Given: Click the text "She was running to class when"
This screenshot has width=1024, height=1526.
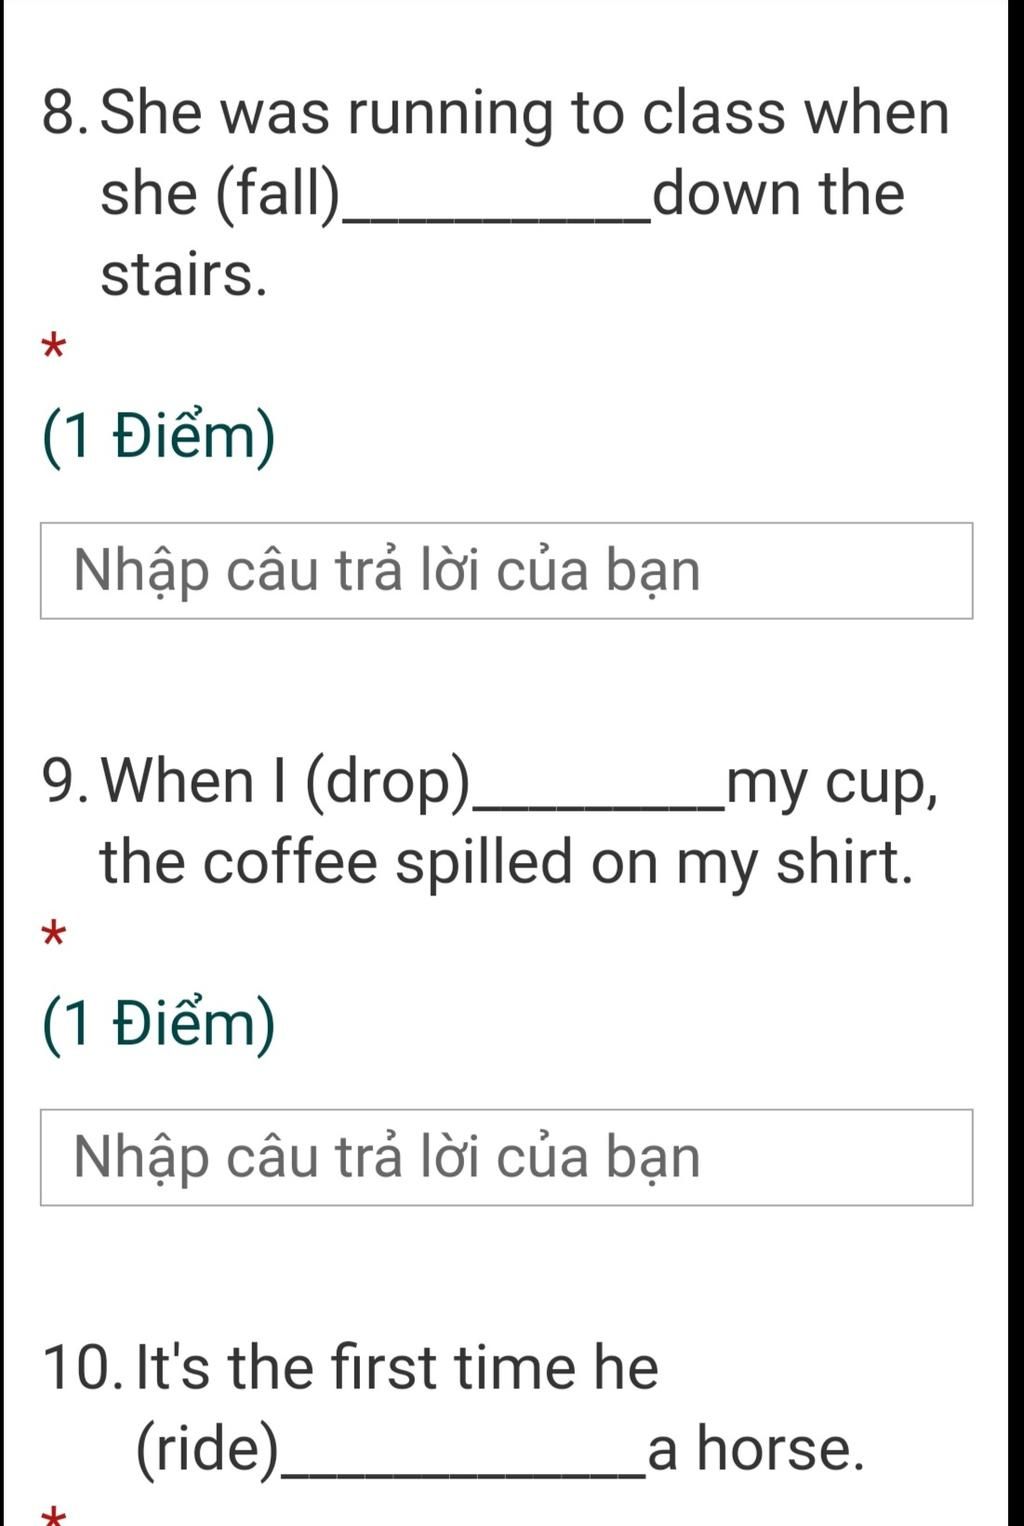Looking at the screenshot, I should [x=525, y=112].
